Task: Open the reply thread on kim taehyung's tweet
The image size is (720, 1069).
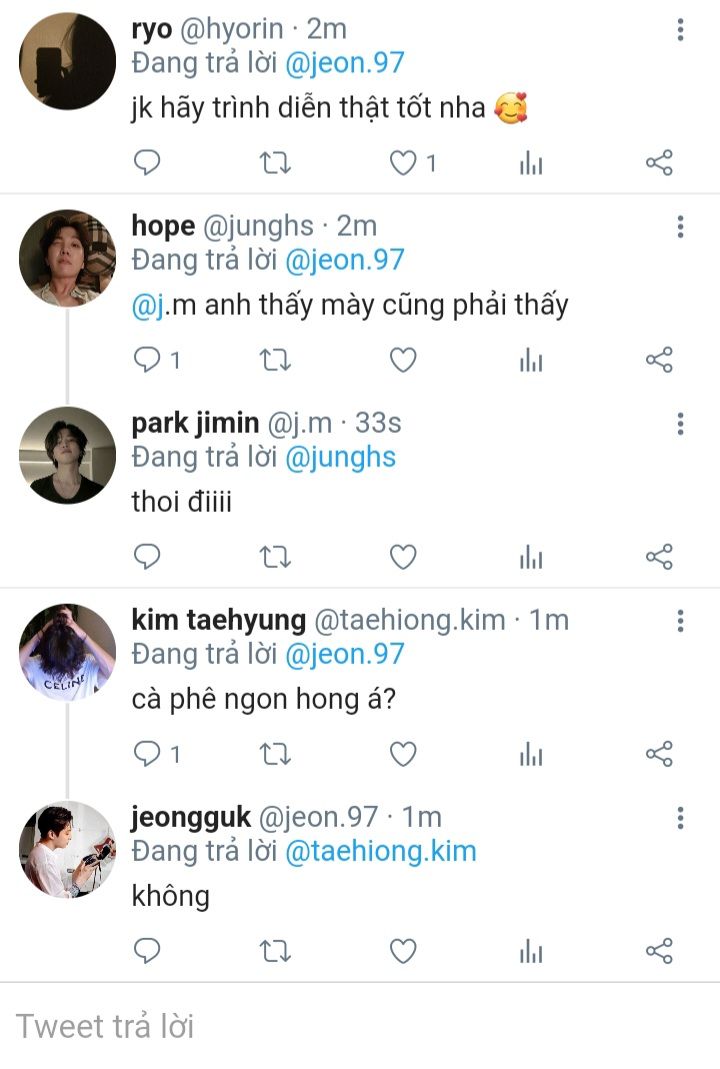Action: [x=147, y=754]
